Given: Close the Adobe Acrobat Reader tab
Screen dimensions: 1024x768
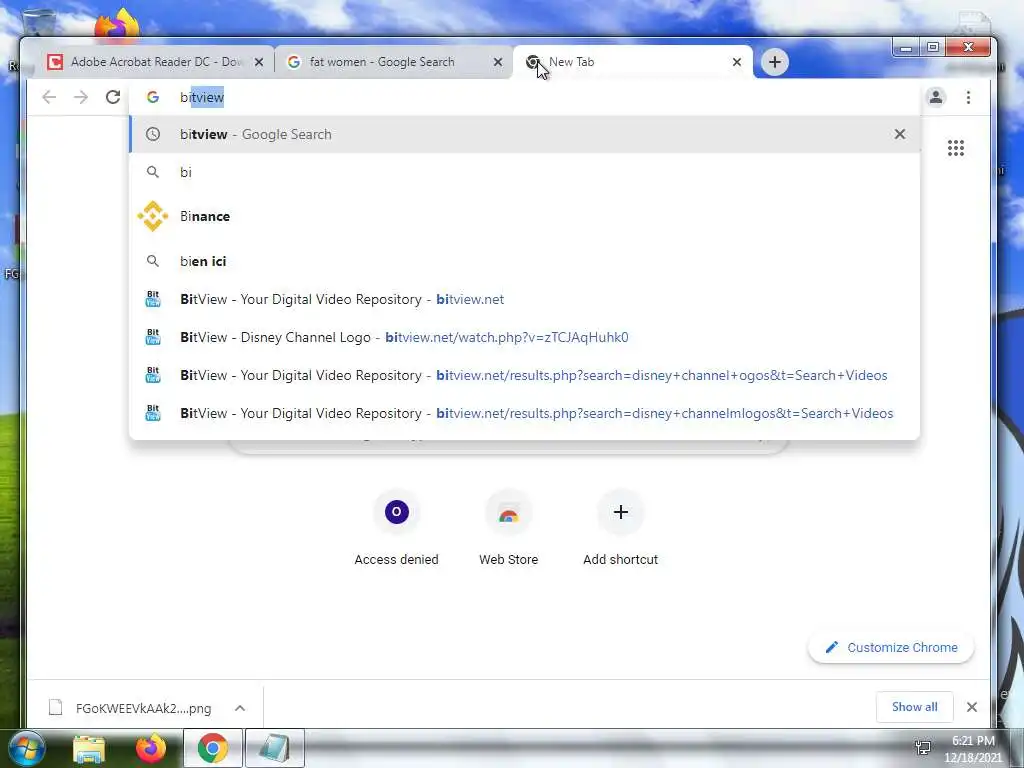Looking at the screenshot, I should click(x=259, y=62).
